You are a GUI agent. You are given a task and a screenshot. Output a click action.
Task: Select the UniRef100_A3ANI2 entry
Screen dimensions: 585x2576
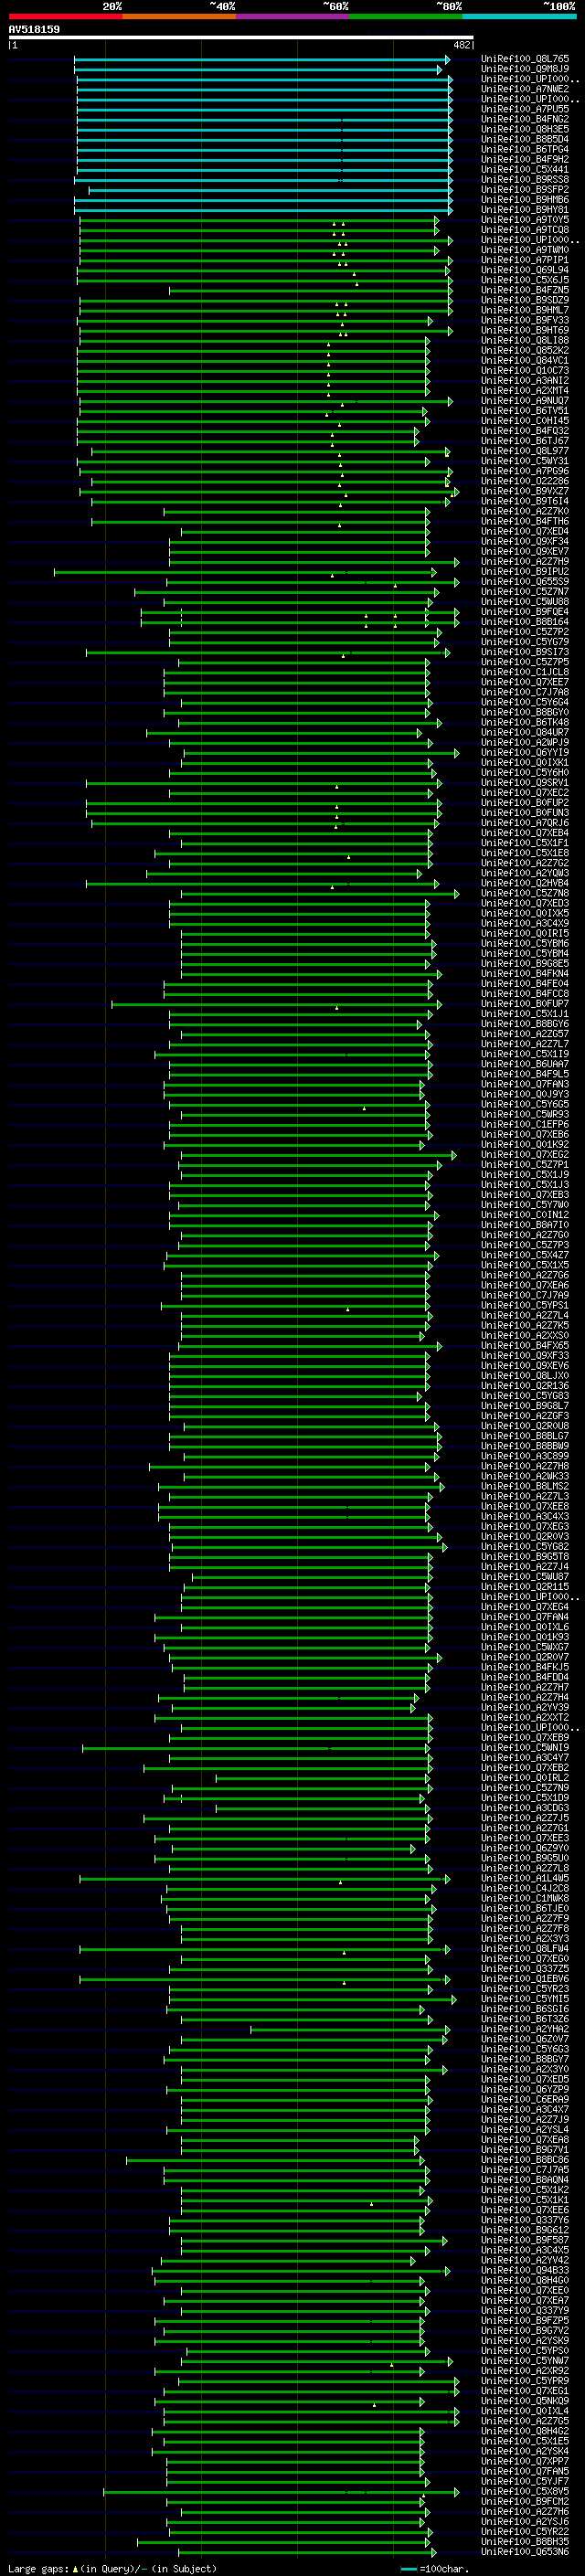tap(525, 381)
